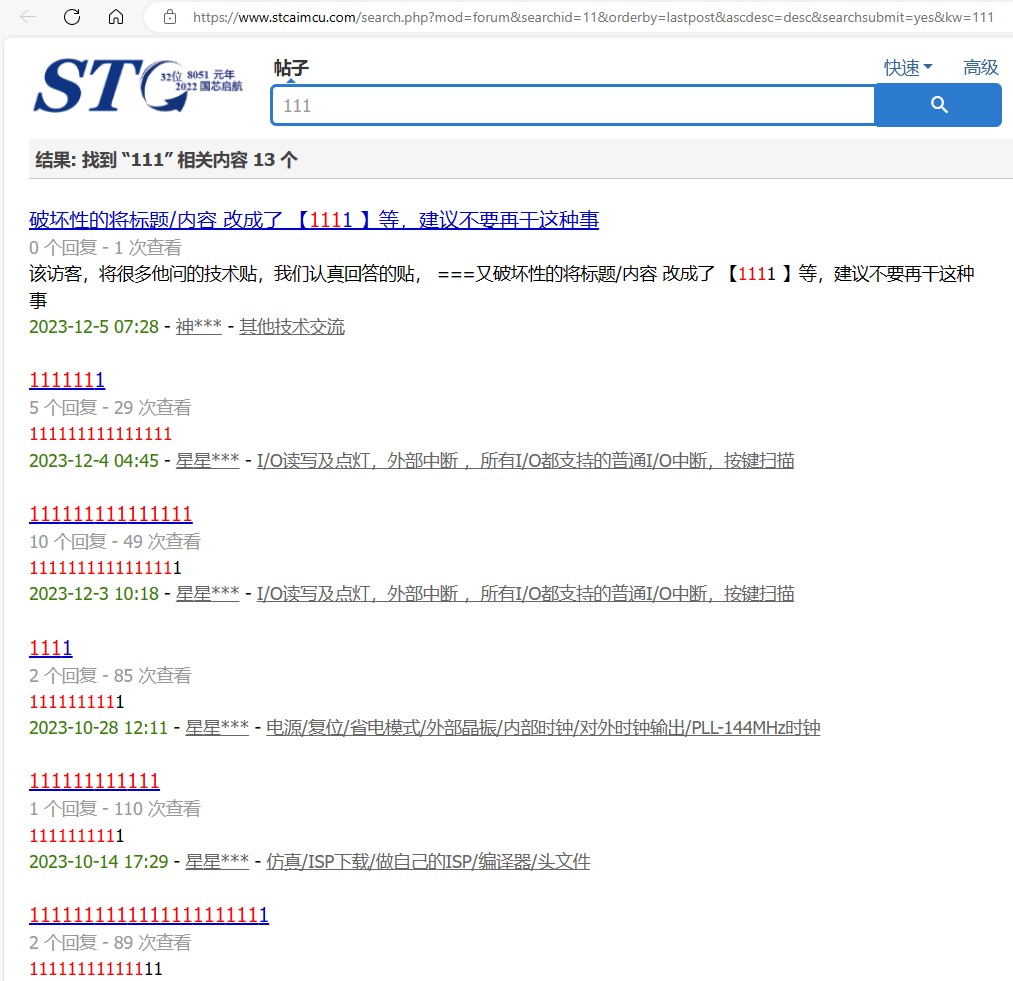This screenshot has height=981, width=1013.
Task: Open thread titled 1111
Action: tap(50, 648)
